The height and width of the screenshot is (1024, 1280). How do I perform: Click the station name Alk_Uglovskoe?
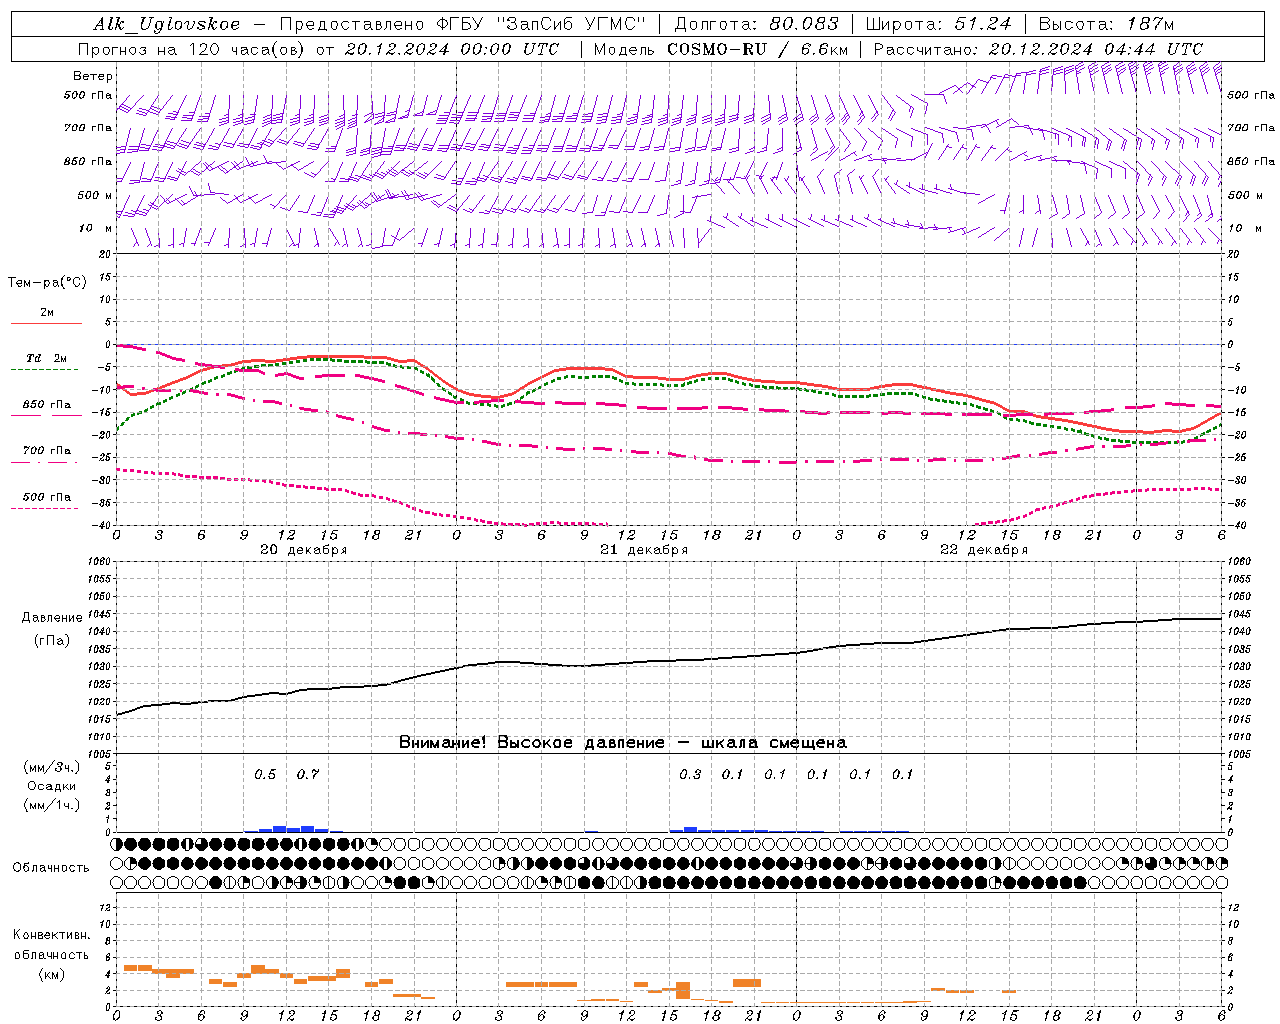pyautogui.click(x=167, y=24)
